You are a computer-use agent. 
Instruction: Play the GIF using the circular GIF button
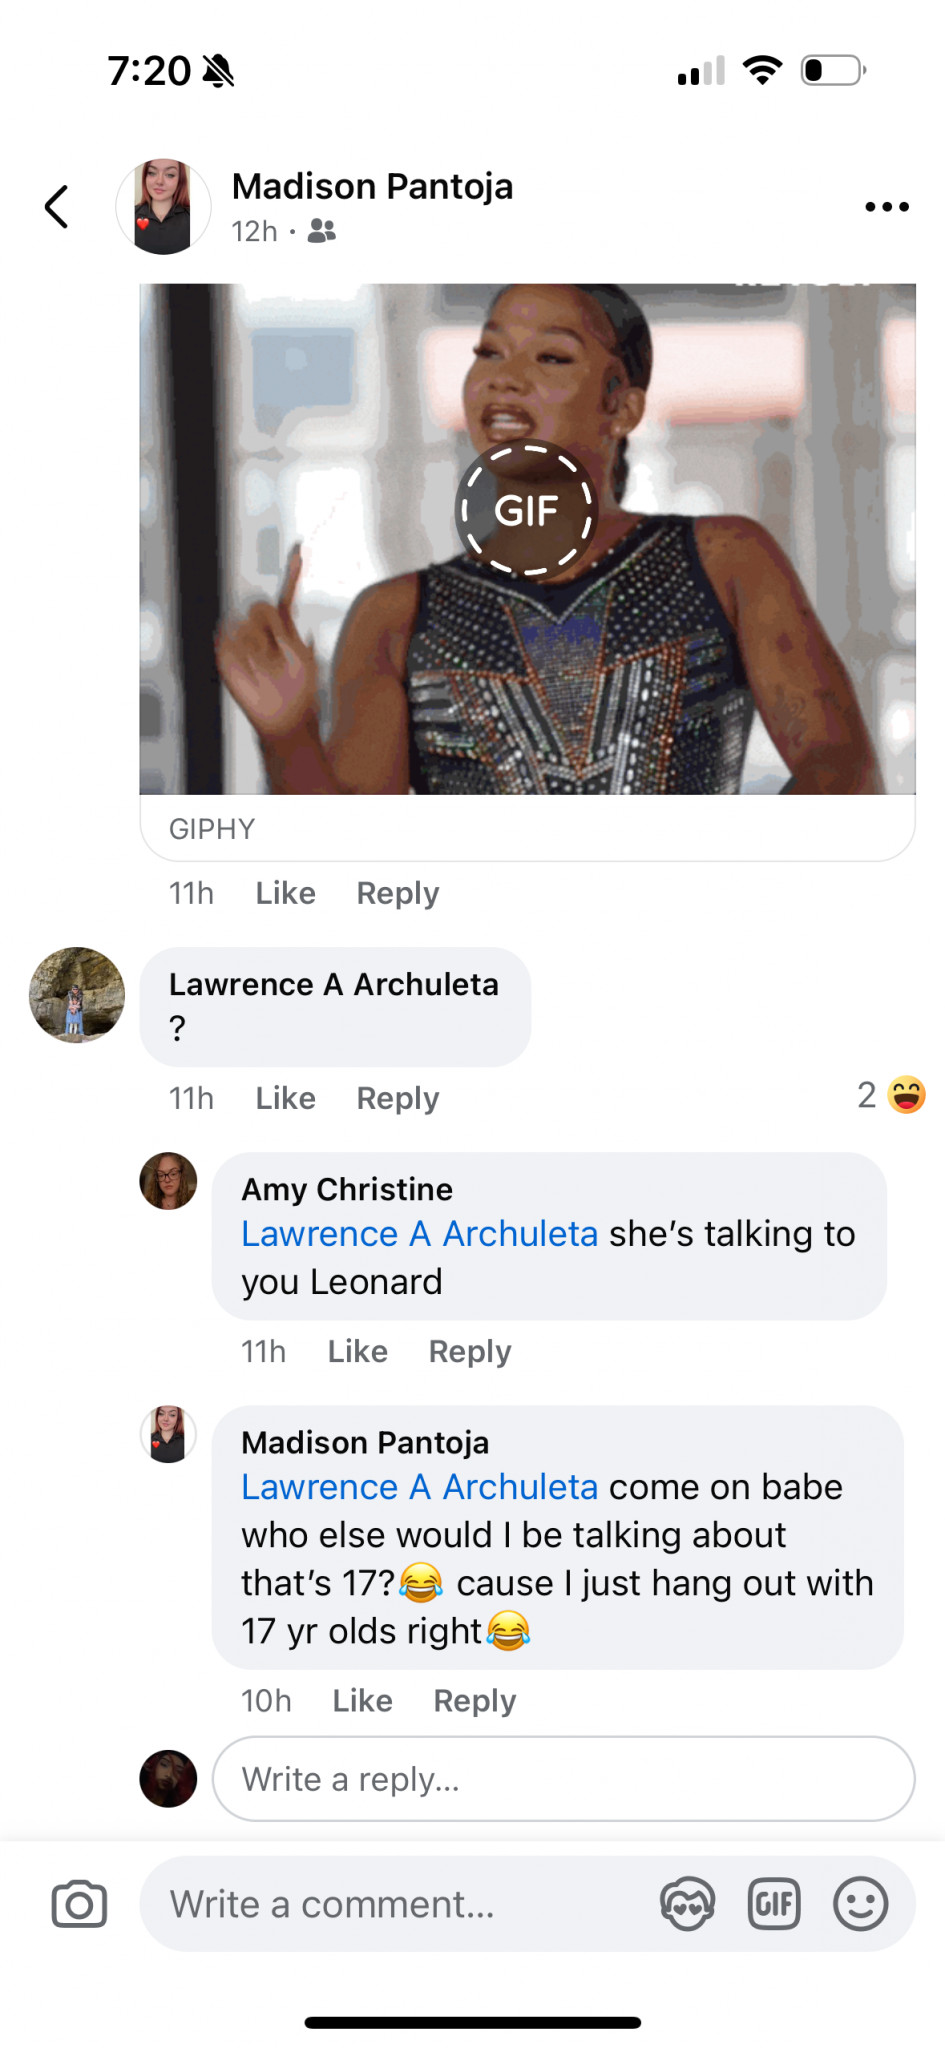pos(526,511)
